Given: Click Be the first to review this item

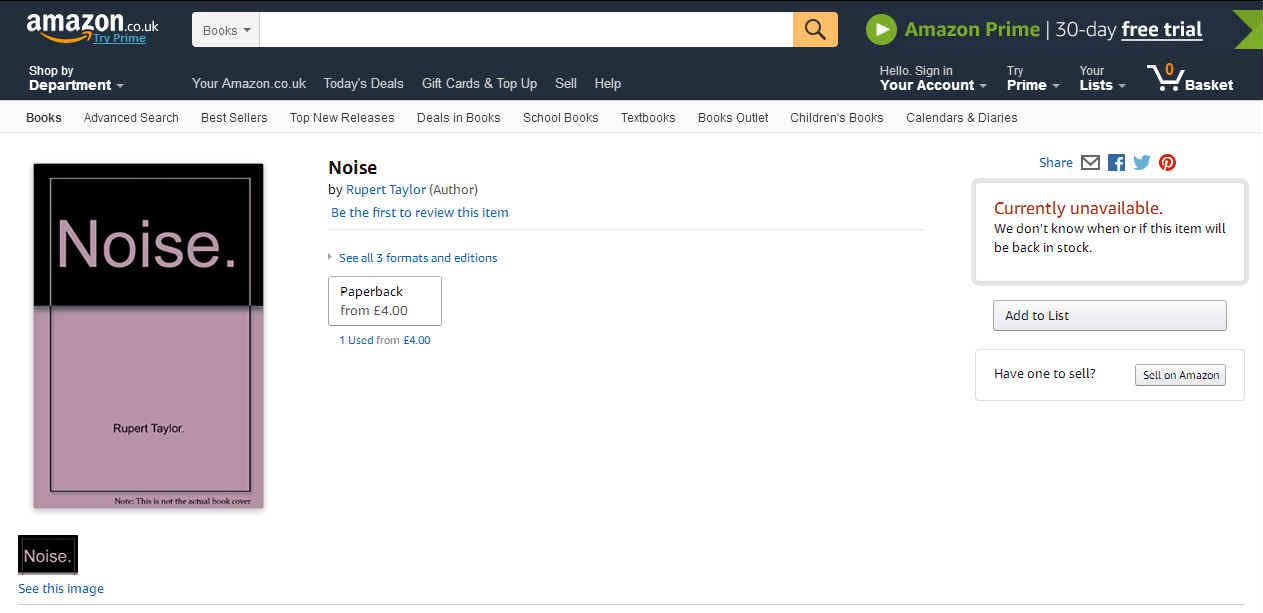Looking at the screenshot, I should 420,213.
